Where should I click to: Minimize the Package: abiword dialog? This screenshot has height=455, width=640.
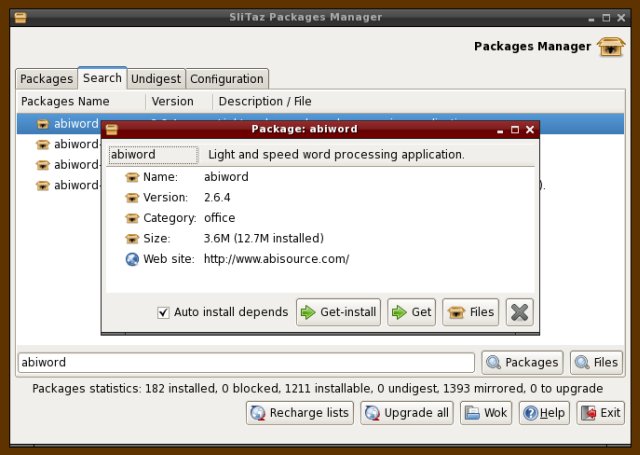pyautogui.click(x=500, y=131)
